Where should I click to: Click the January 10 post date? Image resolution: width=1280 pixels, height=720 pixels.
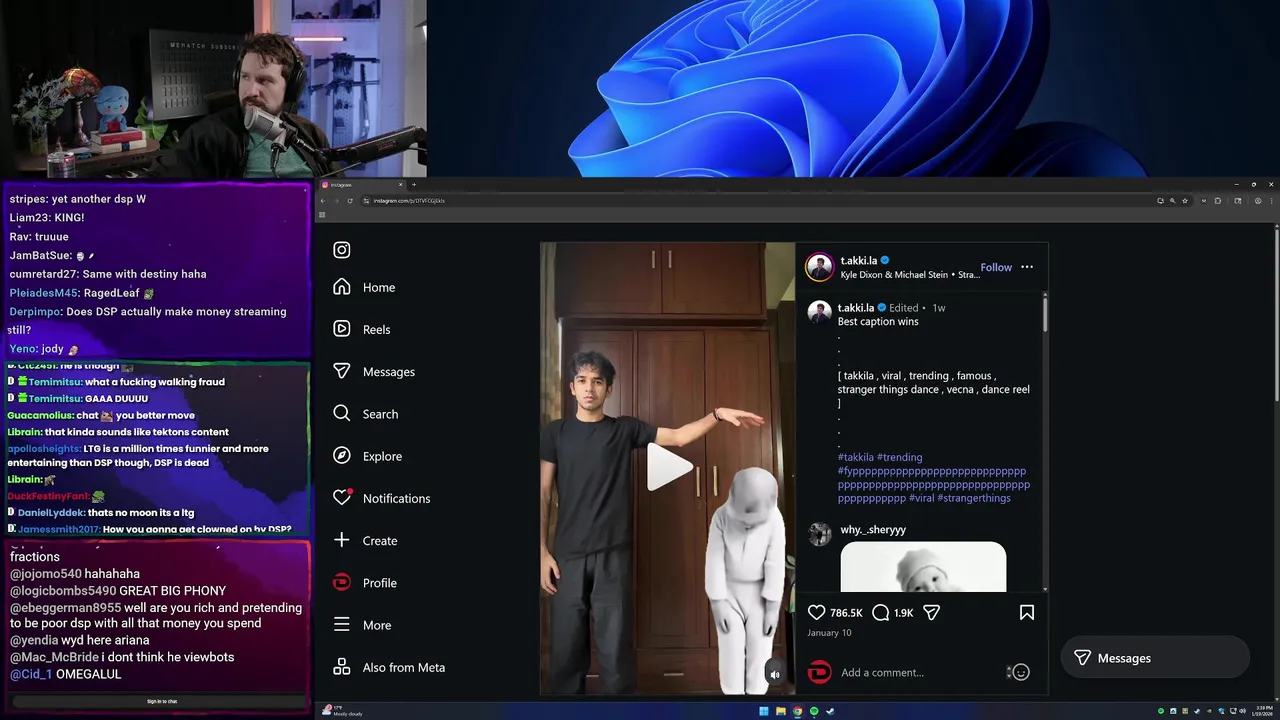829,633
